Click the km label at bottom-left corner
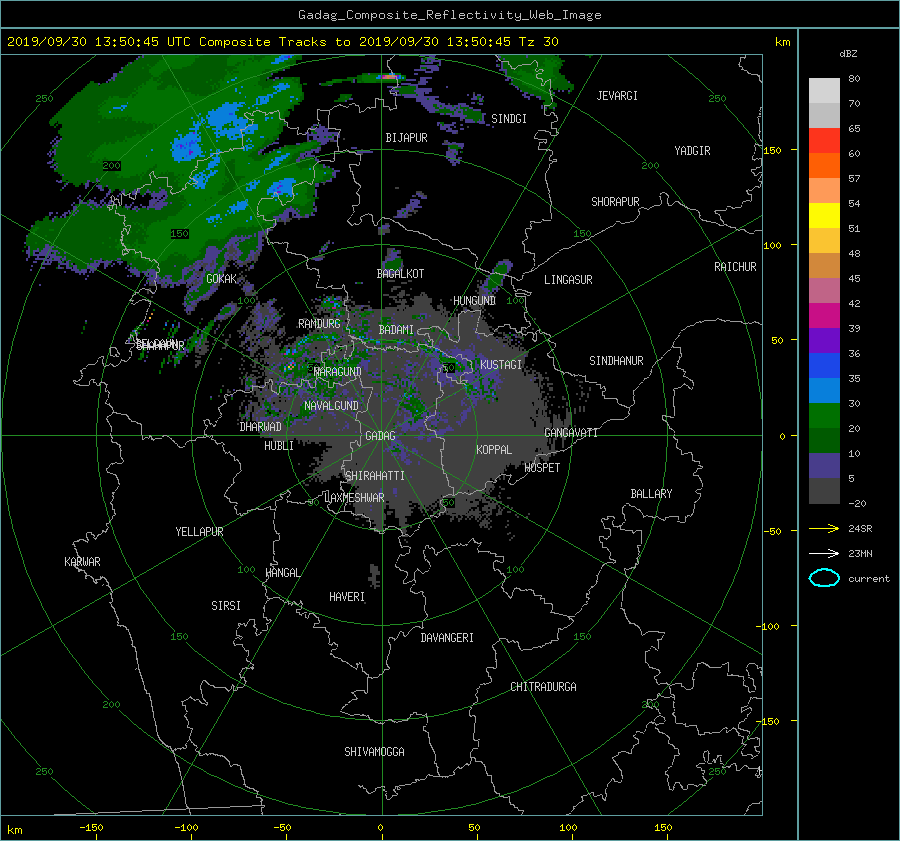The width and height of the screenshot is (900, 841). (15, 830)
